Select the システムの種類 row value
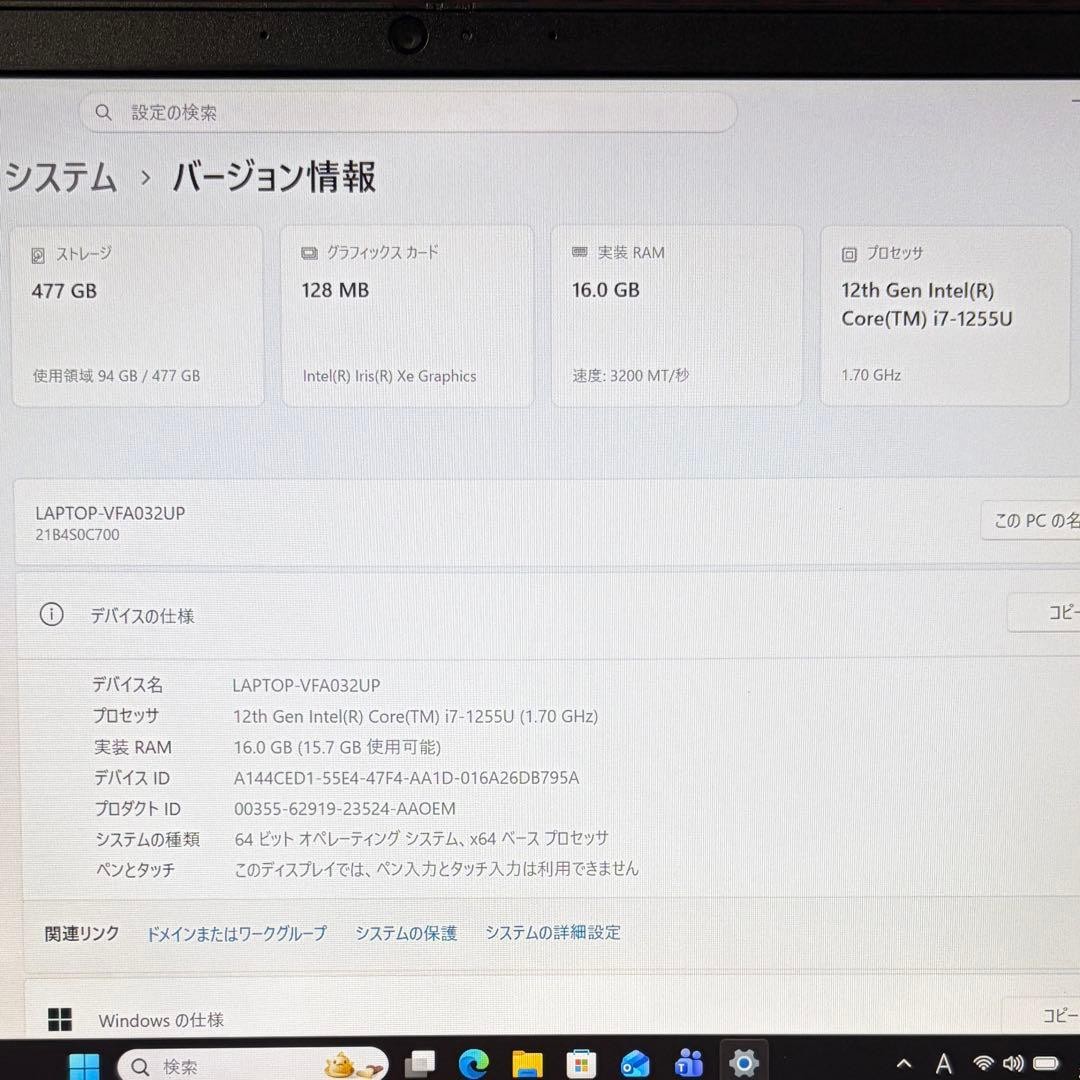The width and height of the screenshot is (1080, 1080). (x=422, y=839)
